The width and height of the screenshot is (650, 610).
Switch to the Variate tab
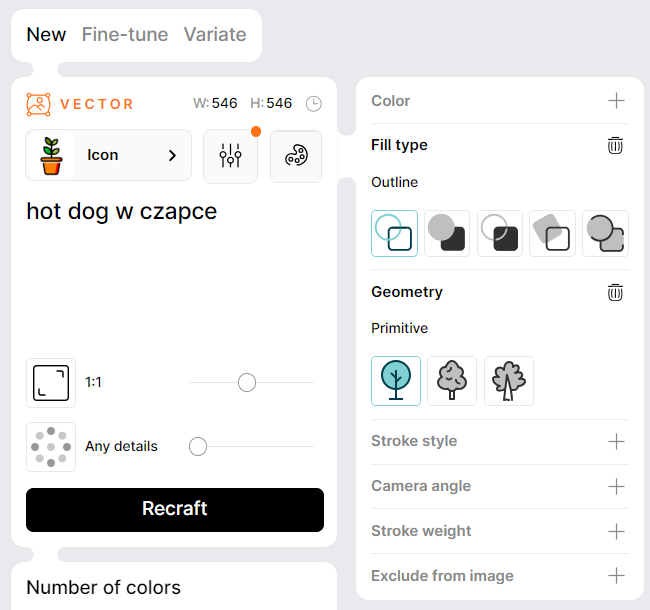(215, 34)
